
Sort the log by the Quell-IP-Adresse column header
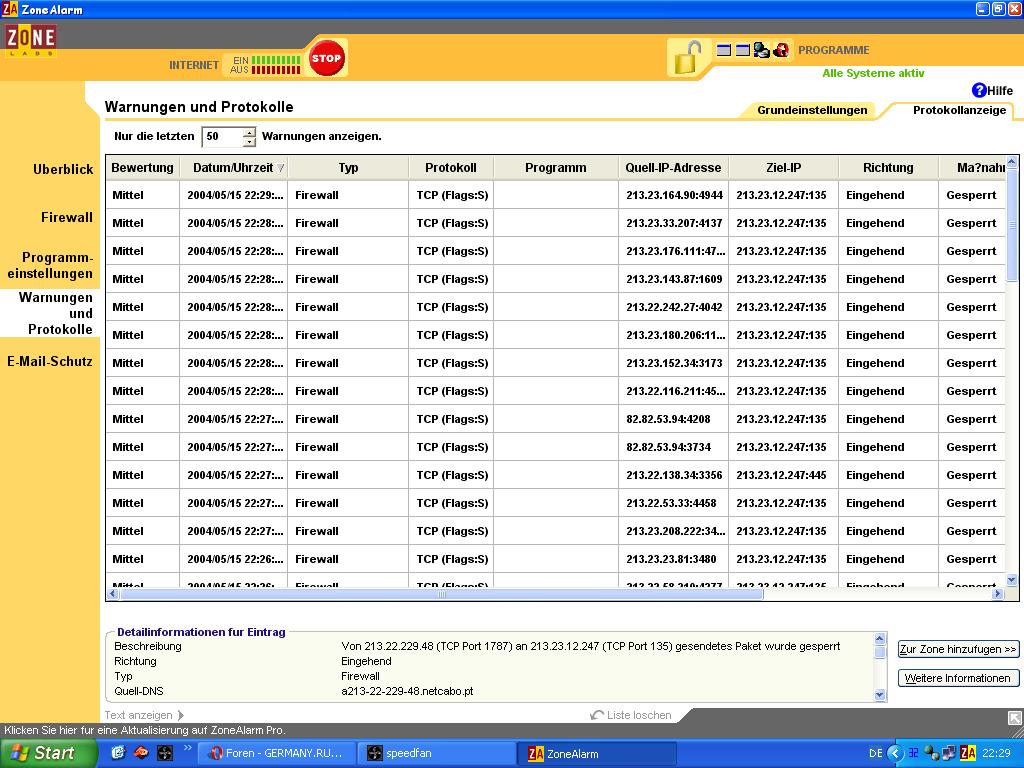(673, 168)
